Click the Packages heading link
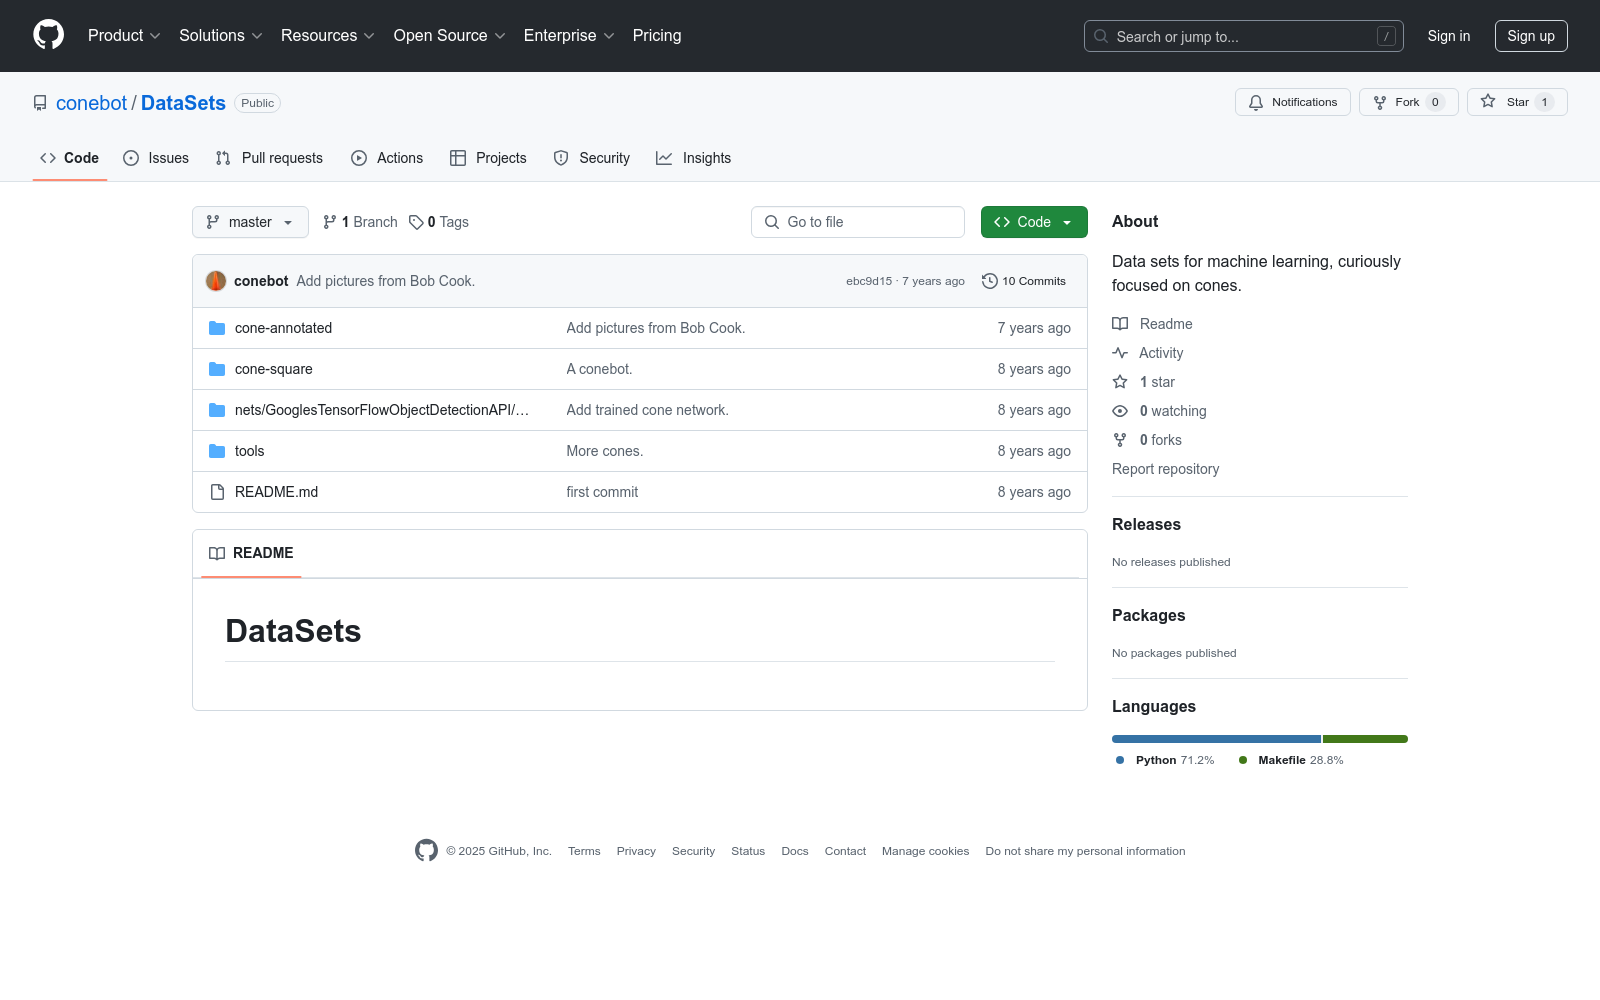The image size is (1600, 1000). click(1148, 615)
